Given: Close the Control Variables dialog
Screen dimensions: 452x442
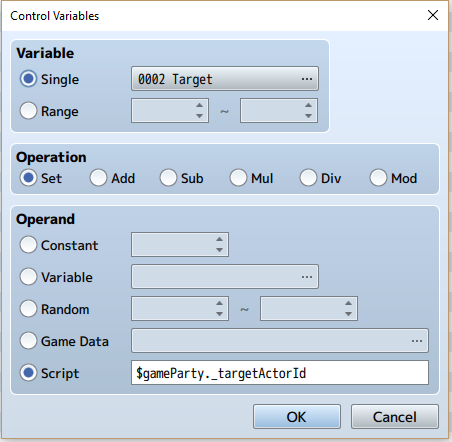Looking at the screenshot, I should pyautogui.click(x=433, y=15).
